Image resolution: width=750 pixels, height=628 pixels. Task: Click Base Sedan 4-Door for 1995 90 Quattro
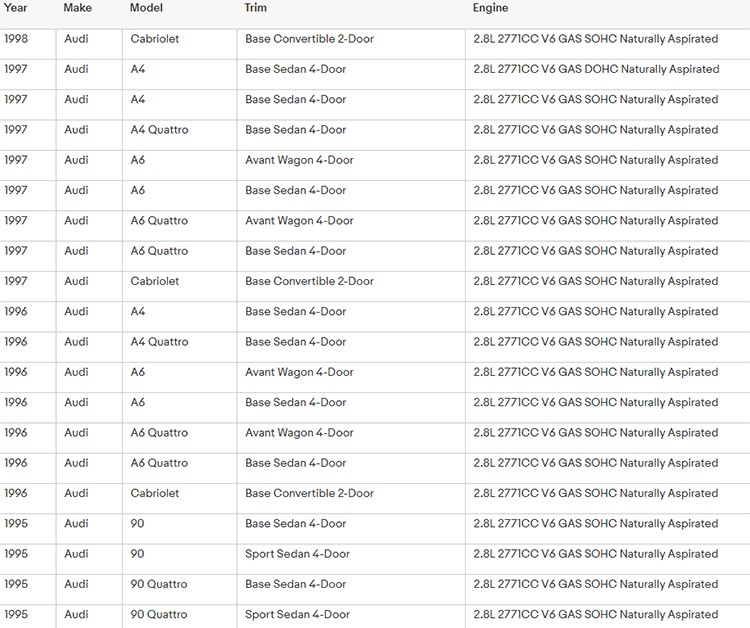tap(296, 584)
